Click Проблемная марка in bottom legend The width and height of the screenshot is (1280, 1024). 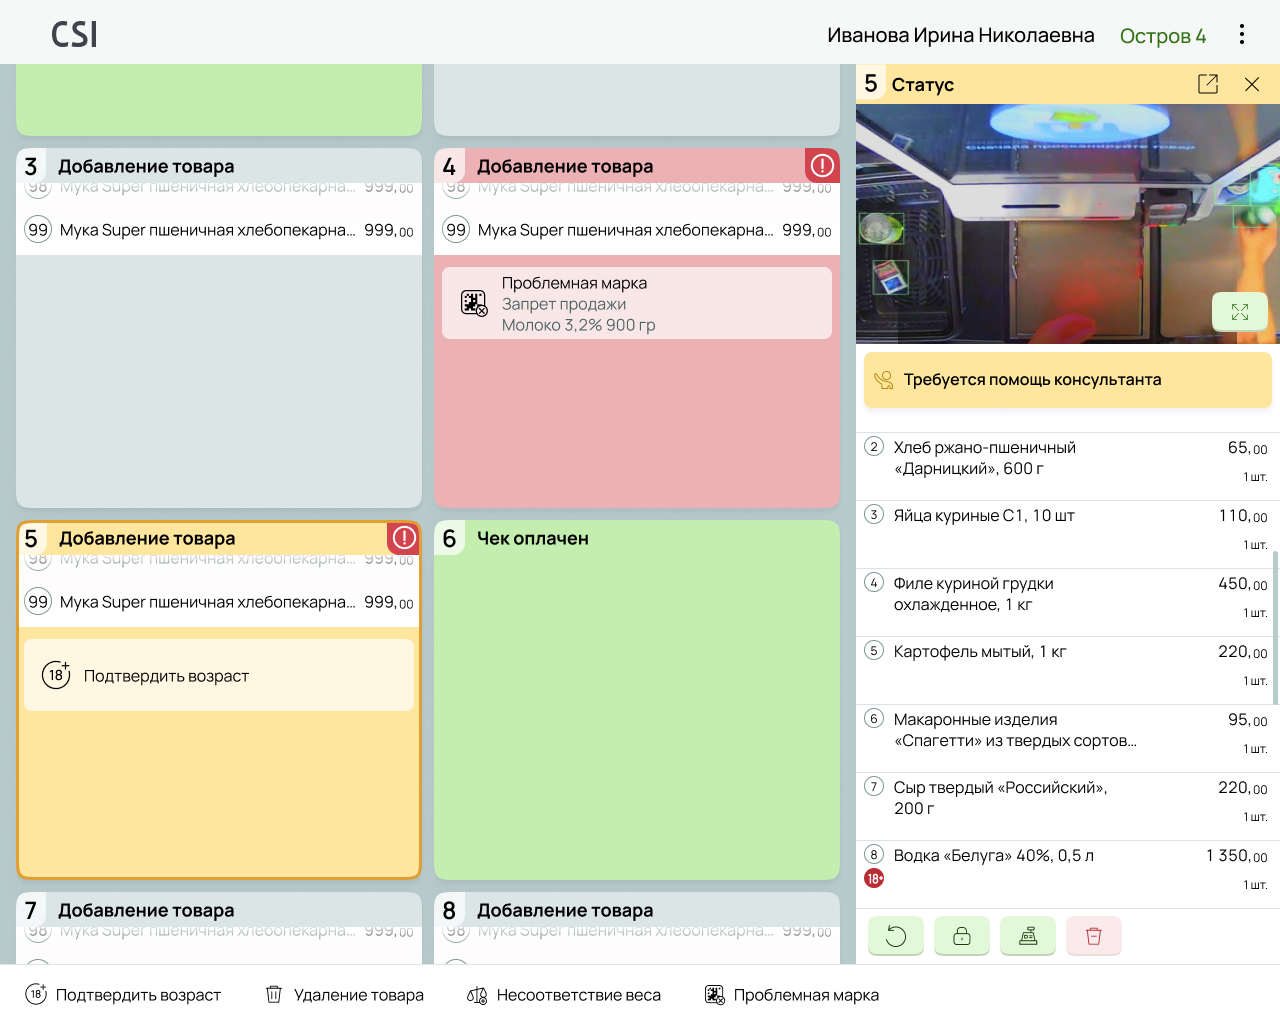click(x=806, y=995)
